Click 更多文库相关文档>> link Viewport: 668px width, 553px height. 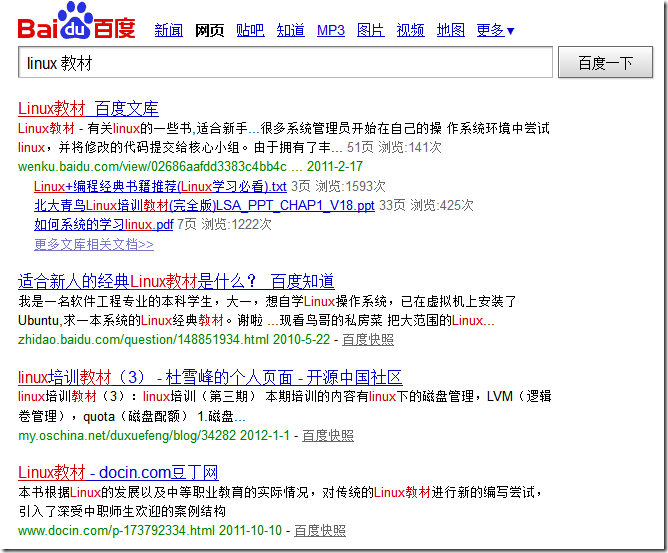click(x=94, y=244)
